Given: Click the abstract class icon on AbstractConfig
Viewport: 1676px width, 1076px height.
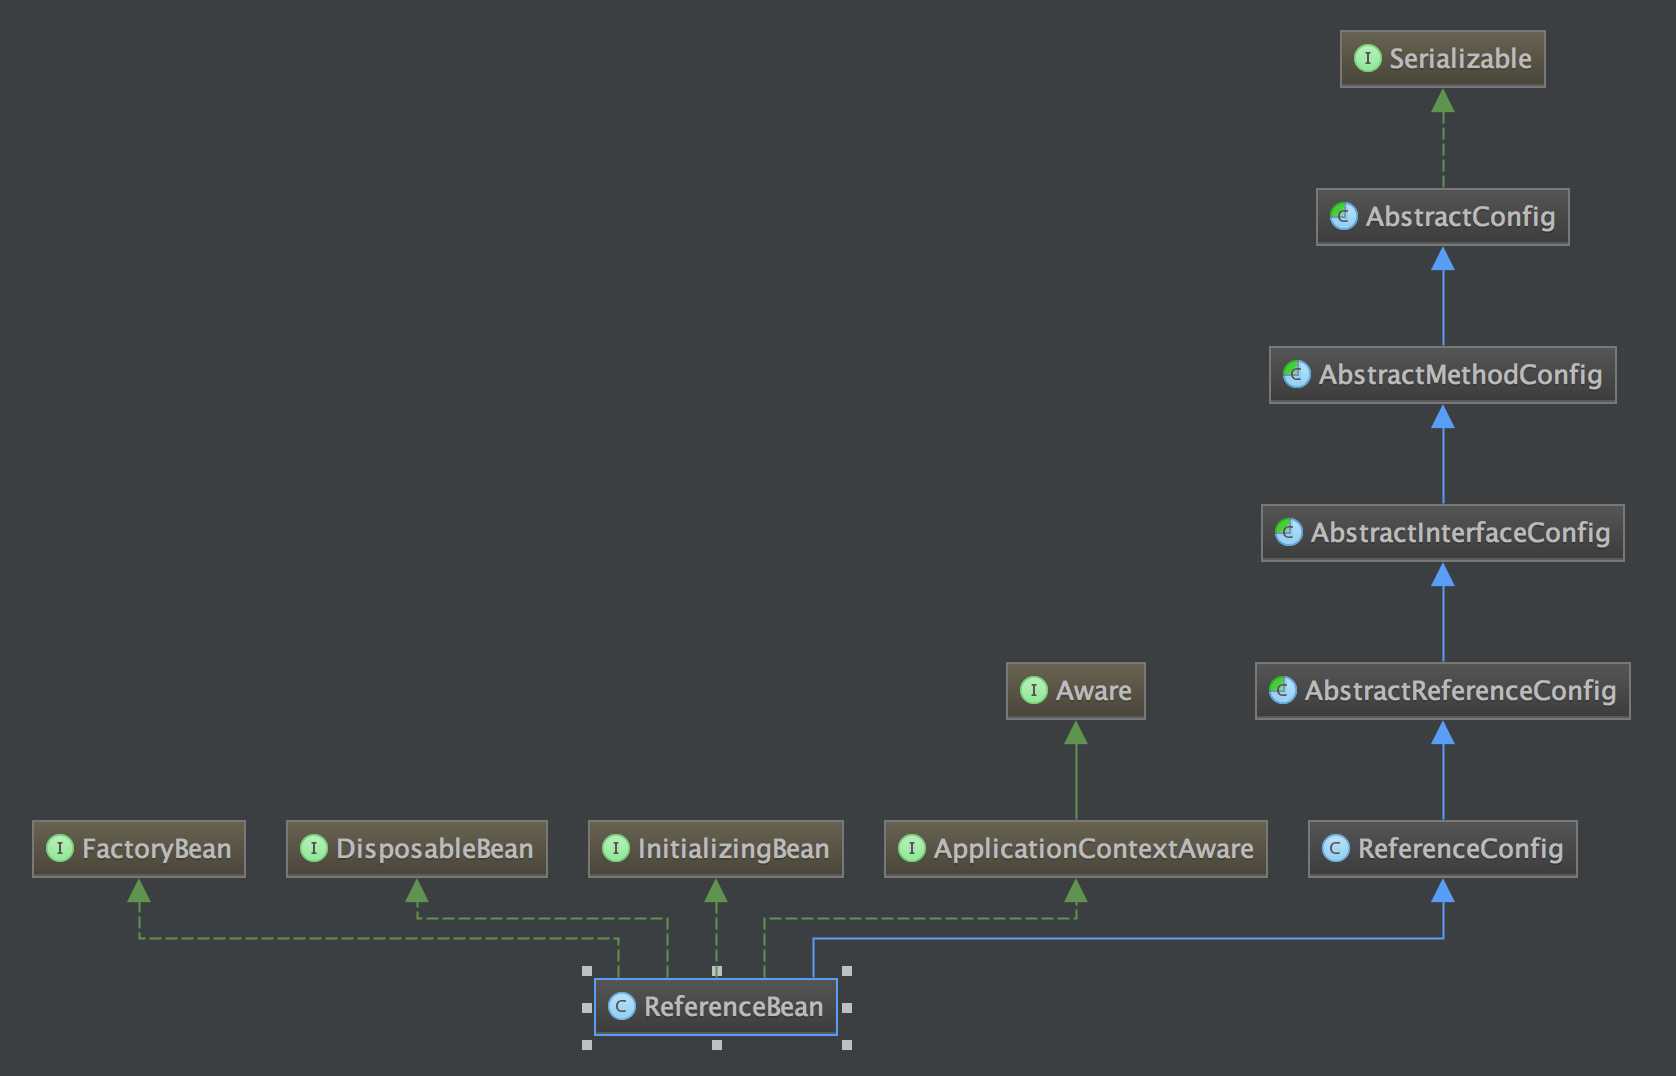Looking at the screenshot, I should pyautogui.click(x=1343, y=216).
